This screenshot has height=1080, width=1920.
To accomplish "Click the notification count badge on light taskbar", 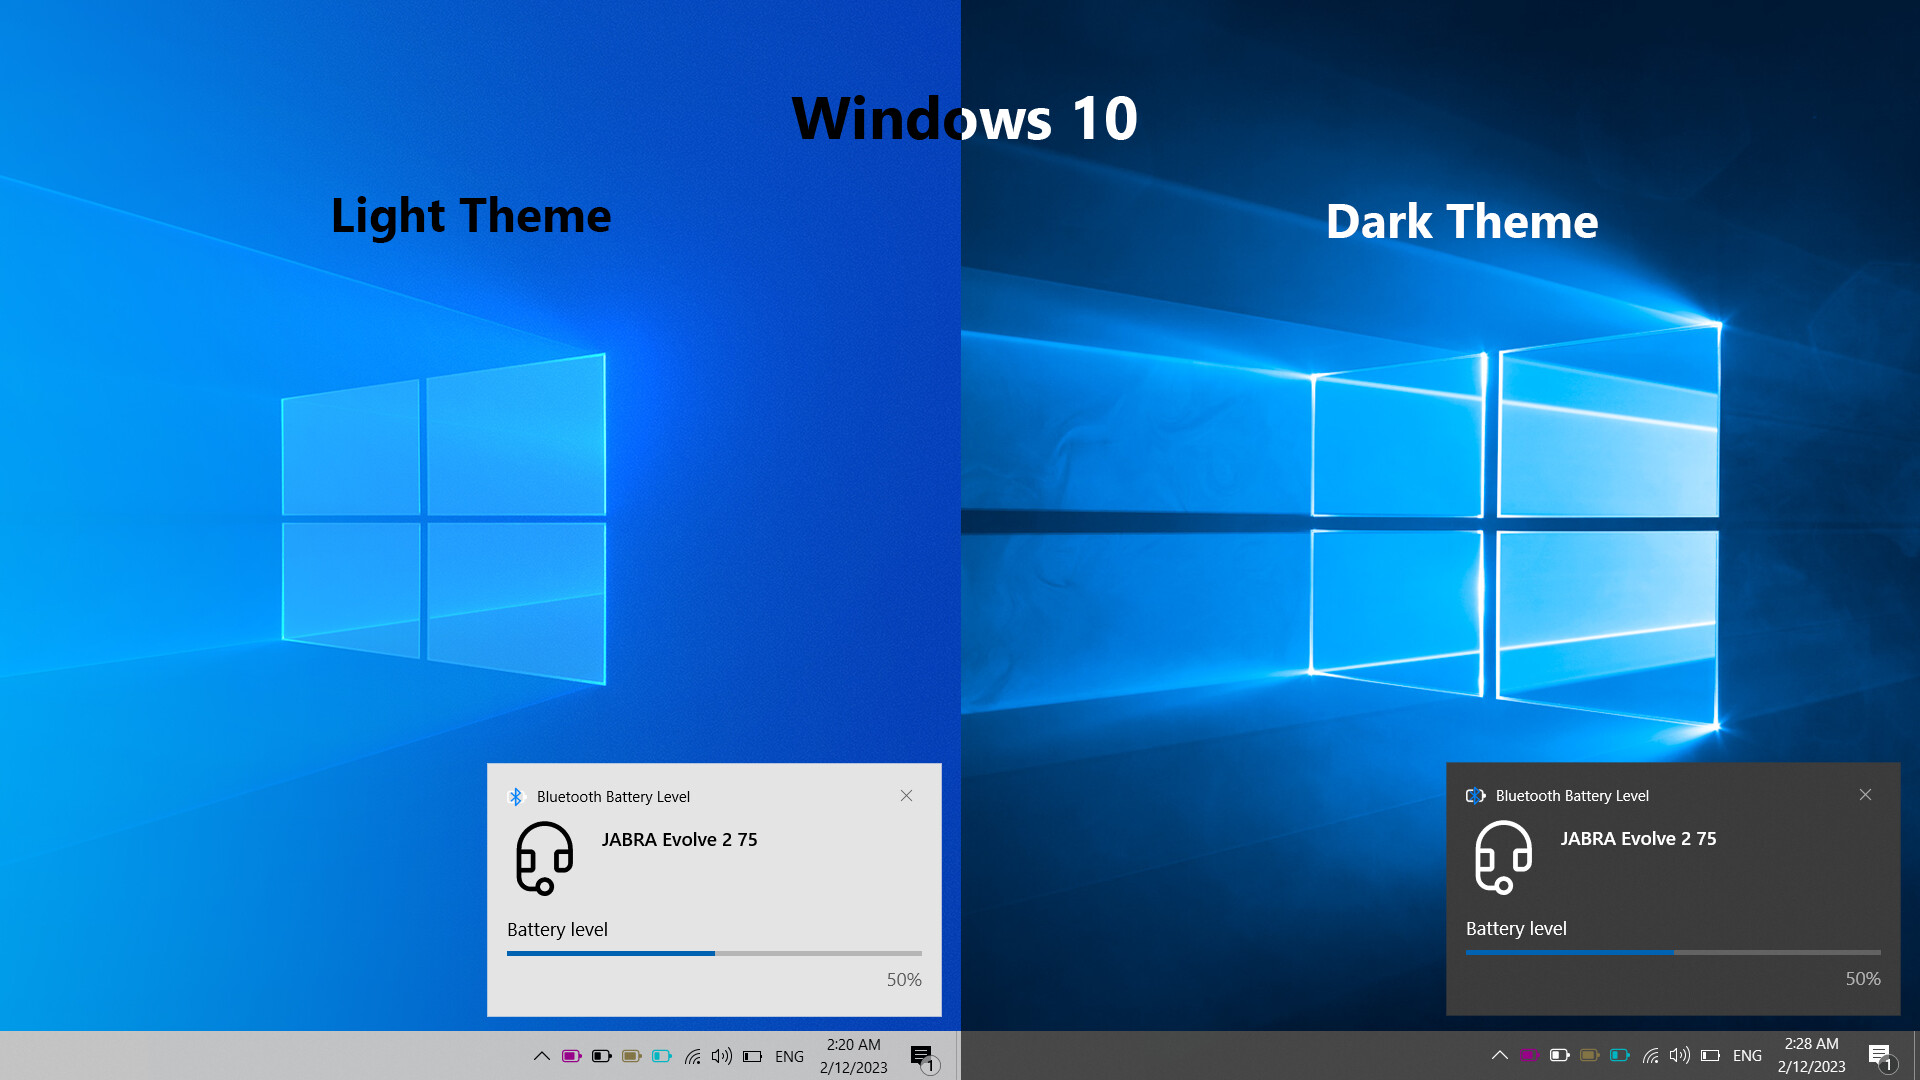I will coord(931,1065).
